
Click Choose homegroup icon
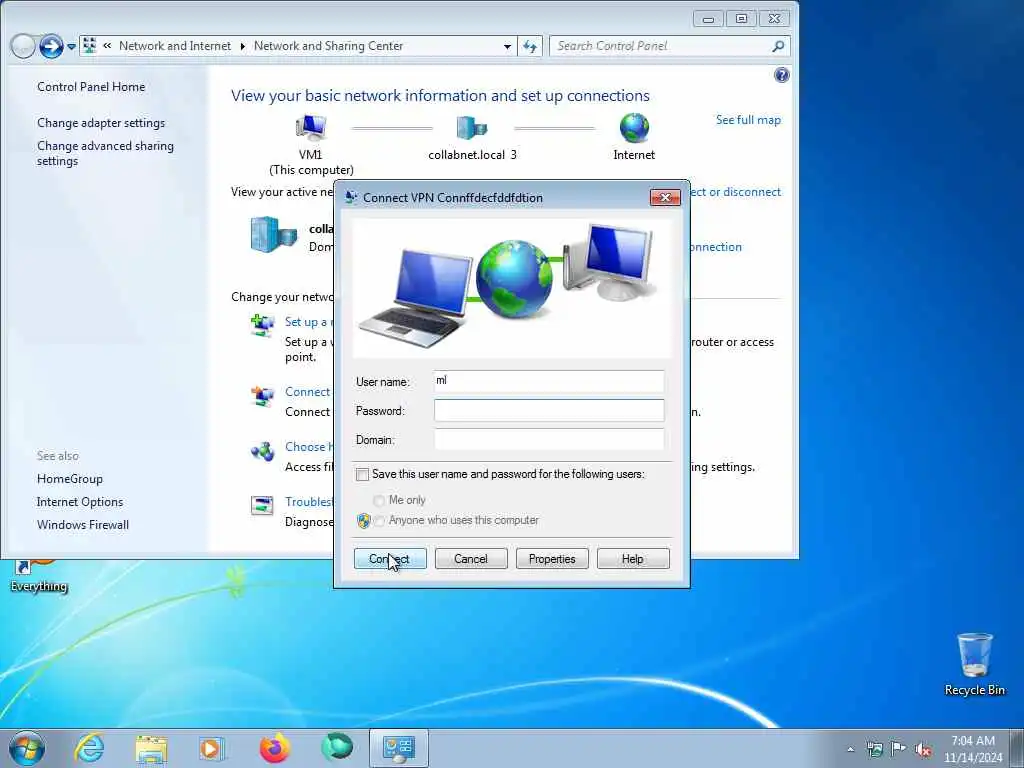click(x=263, y=451)
